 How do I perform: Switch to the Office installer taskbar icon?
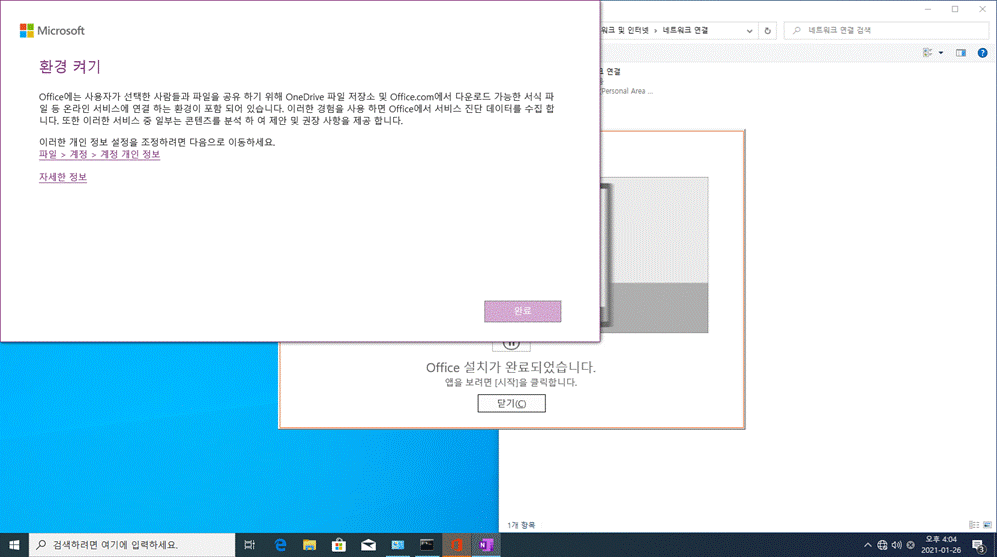[457, 545]
